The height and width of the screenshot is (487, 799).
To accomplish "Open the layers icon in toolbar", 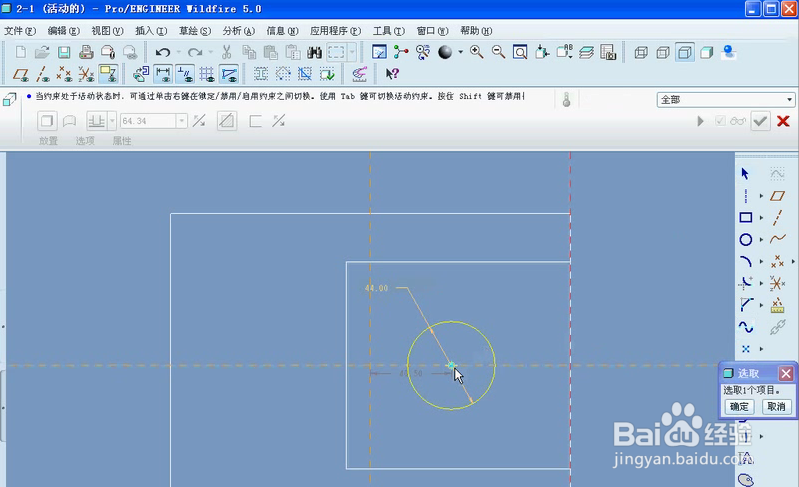I will point(587,52).
